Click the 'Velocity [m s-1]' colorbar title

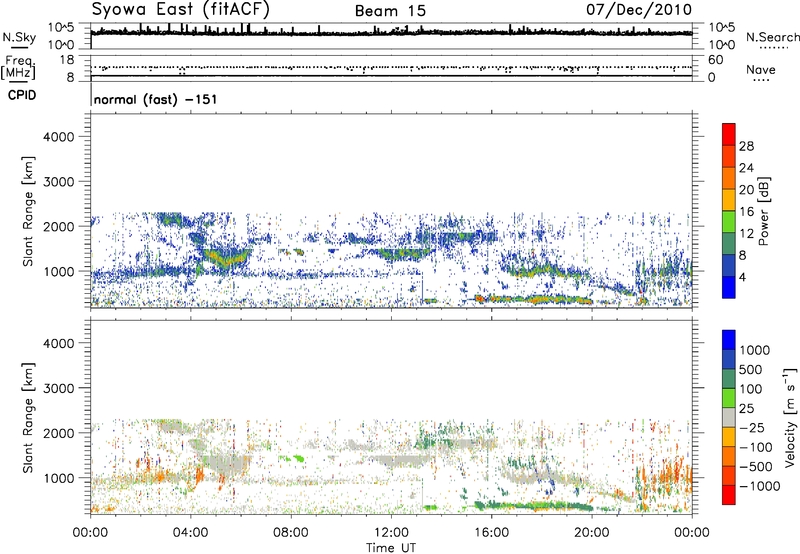791,417
